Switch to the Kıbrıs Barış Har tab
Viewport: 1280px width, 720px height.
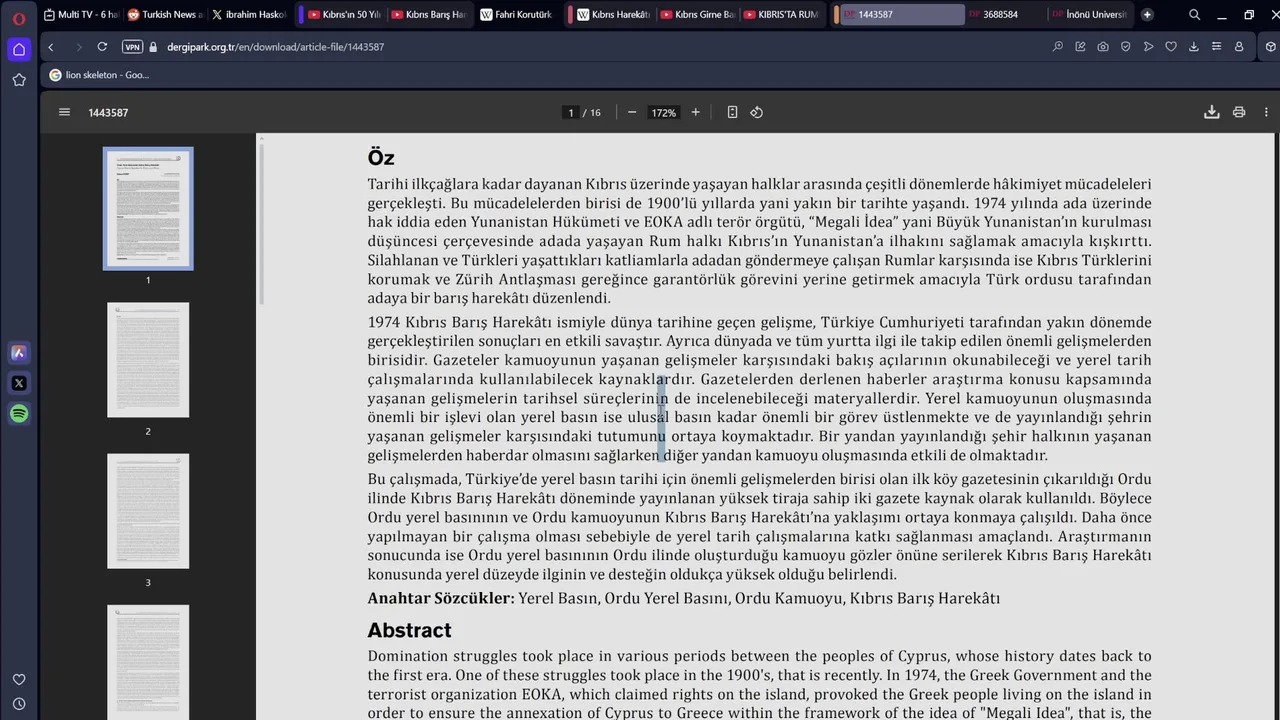[428, 15]
